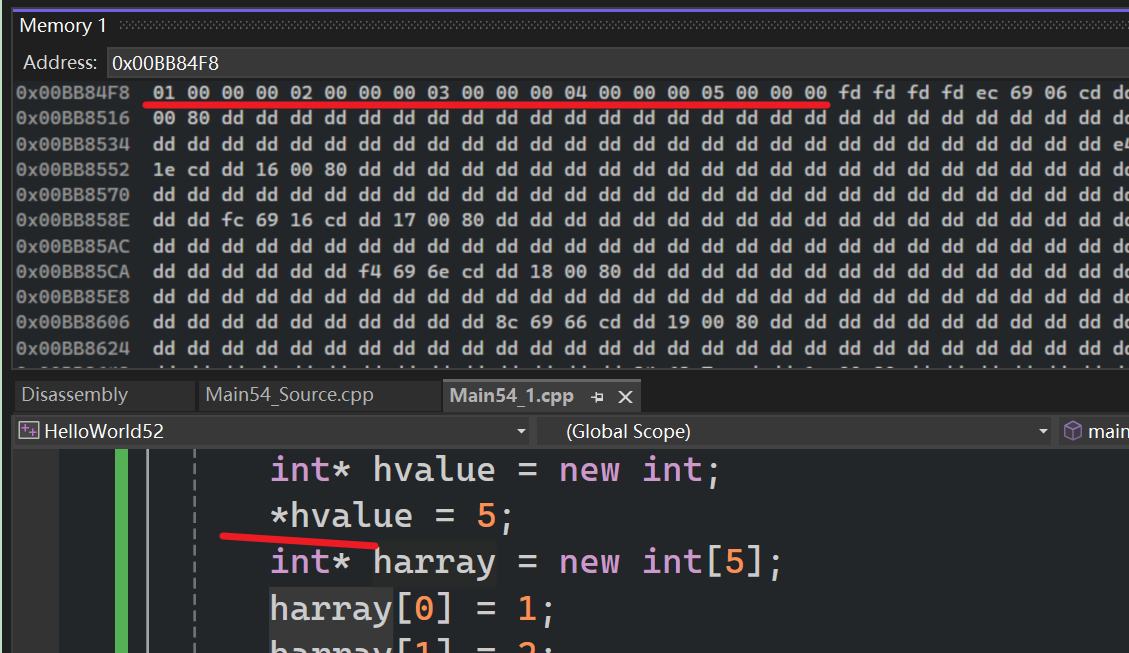The width and height of the screenshot is (1129, 653).
Task: Click on the harray[0] = 1 line
Action: coord(411,608)
